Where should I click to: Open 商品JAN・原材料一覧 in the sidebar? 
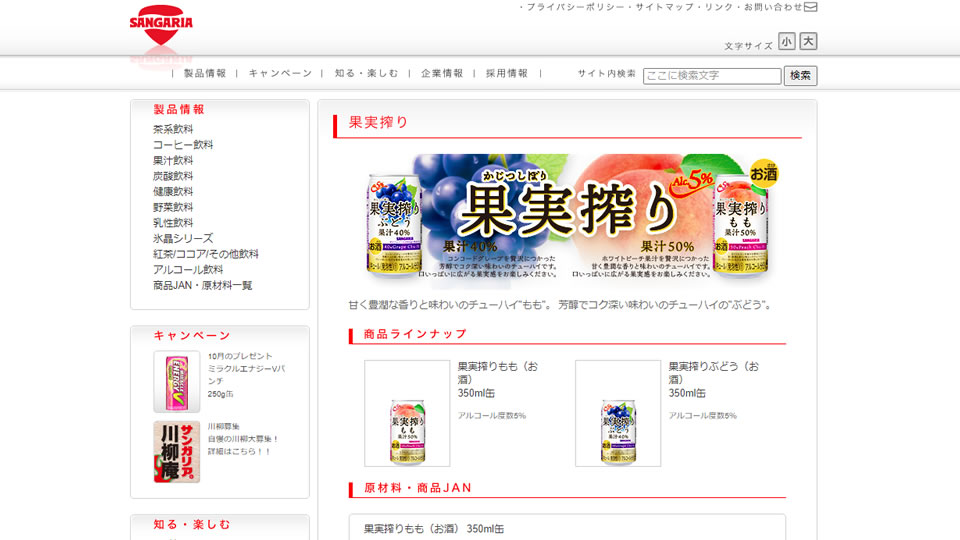tap(202, 285)
